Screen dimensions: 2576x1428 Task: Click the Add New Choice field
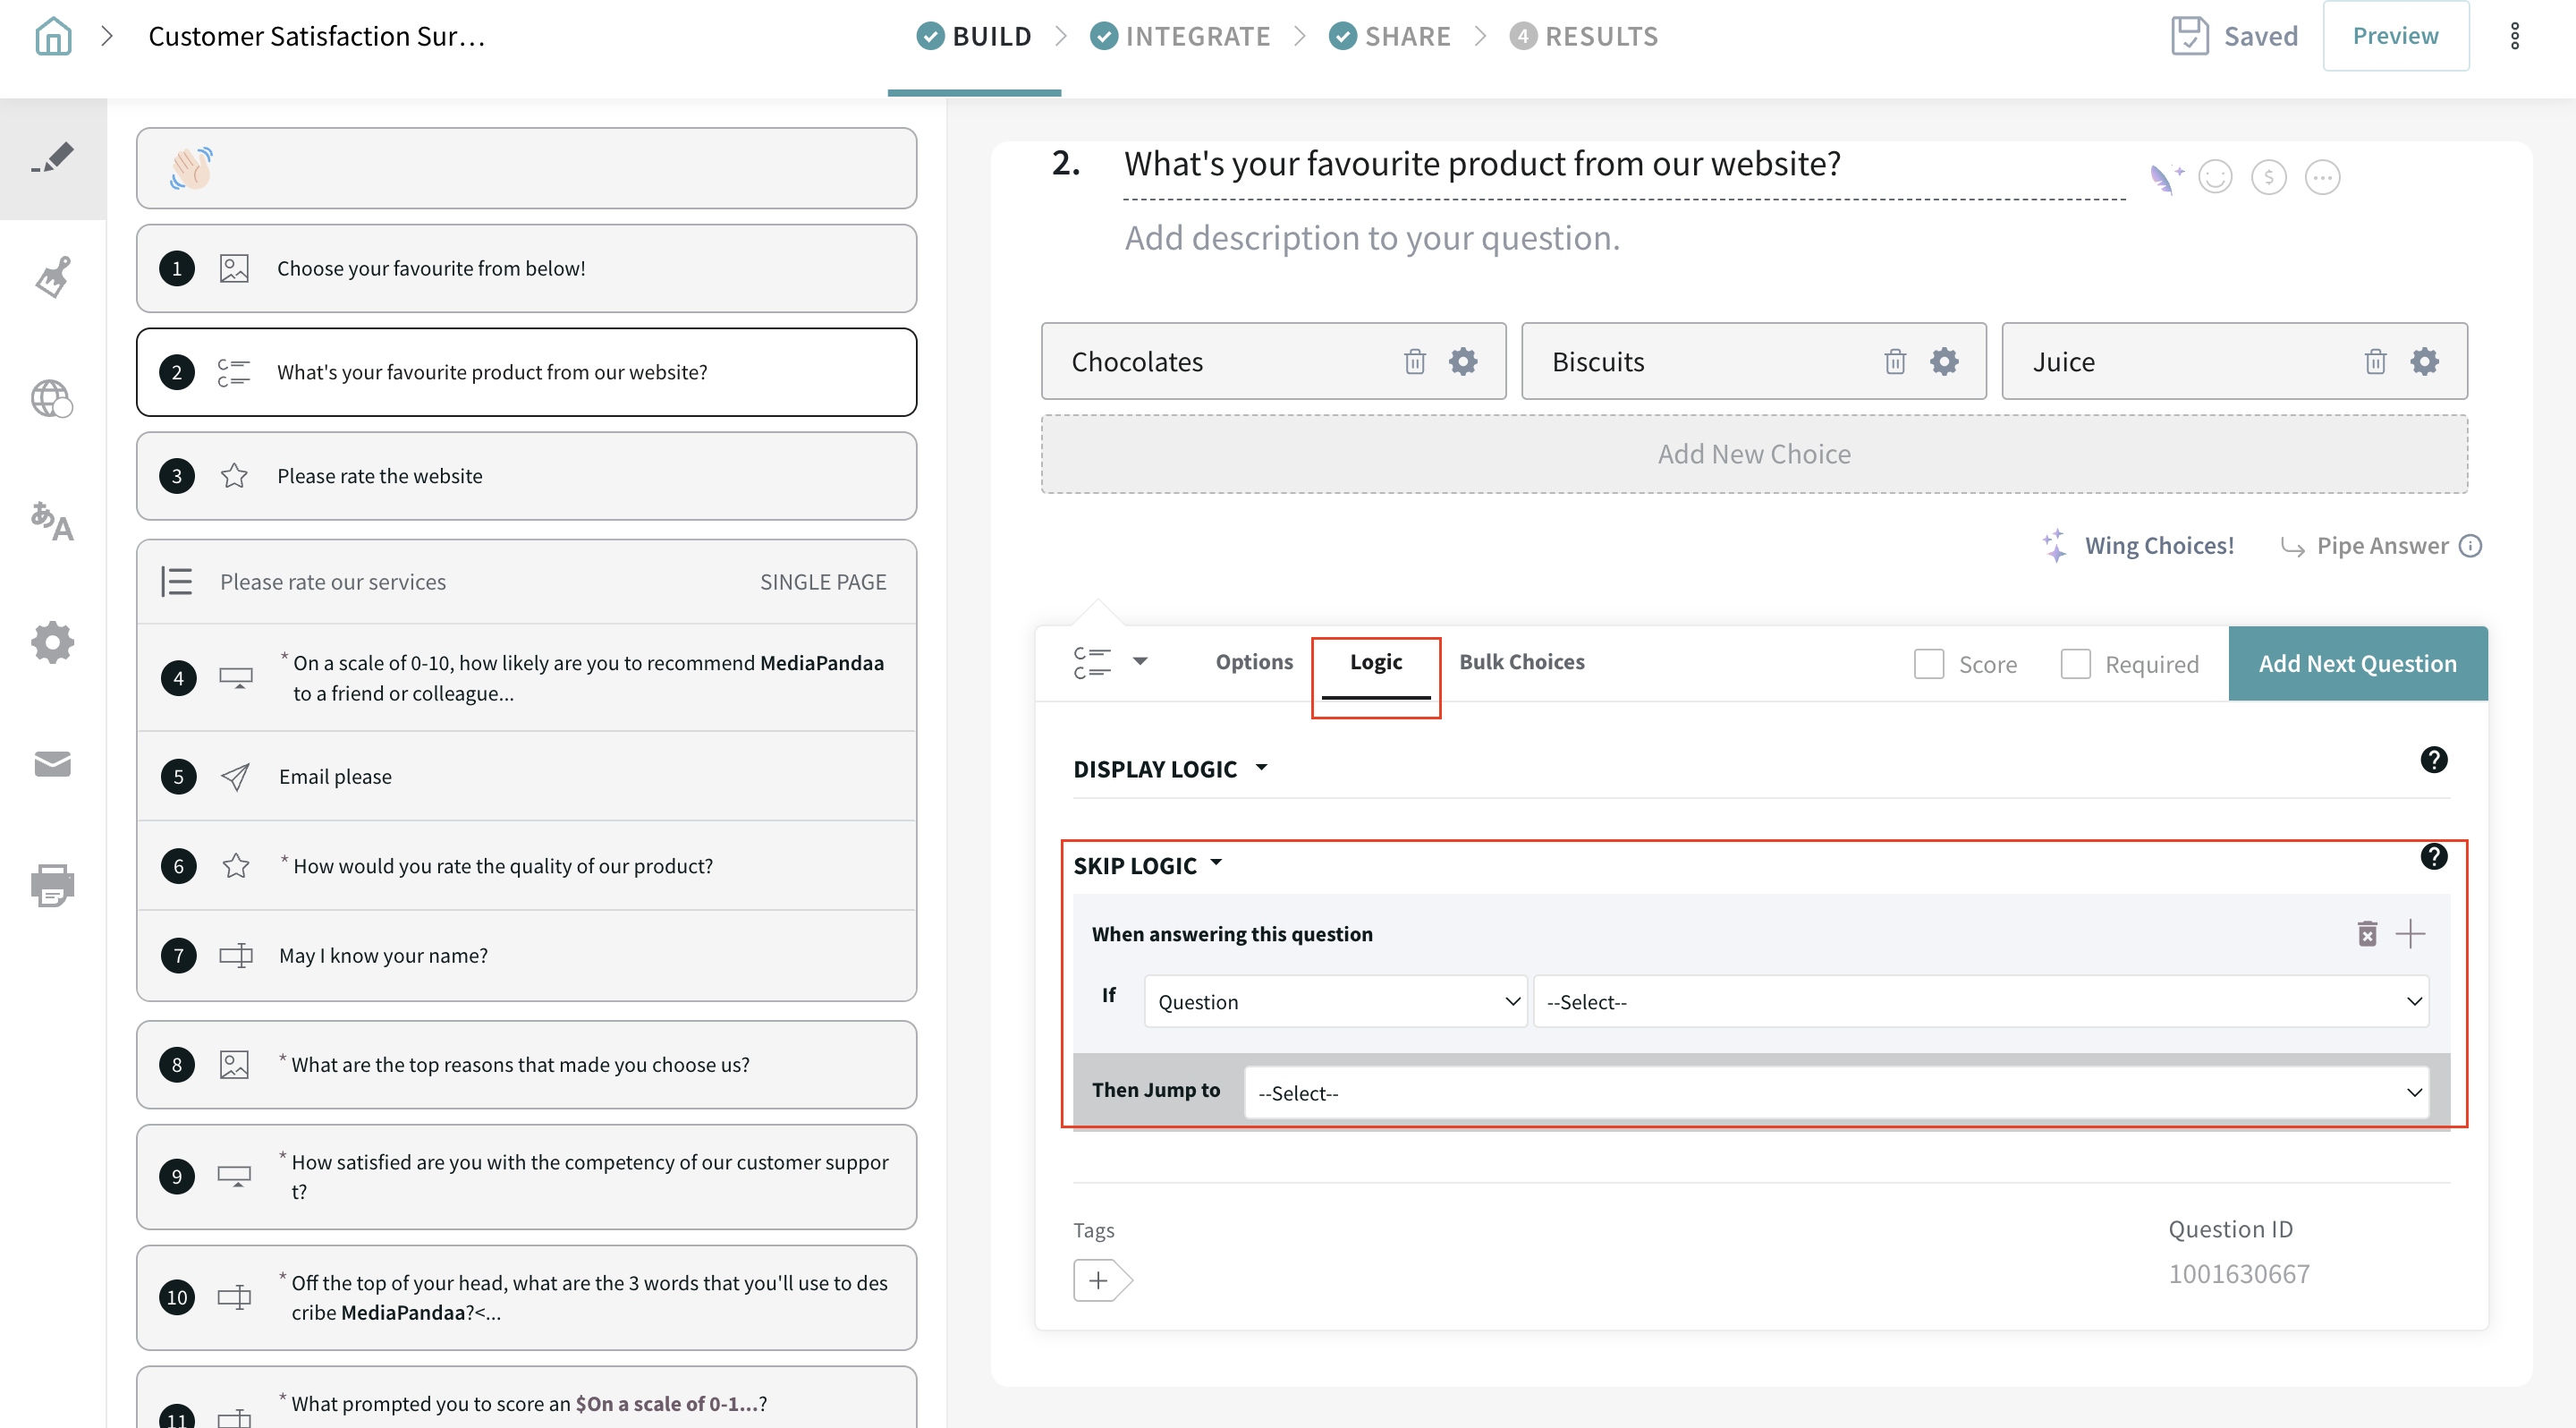click(x=1753, y=454)
